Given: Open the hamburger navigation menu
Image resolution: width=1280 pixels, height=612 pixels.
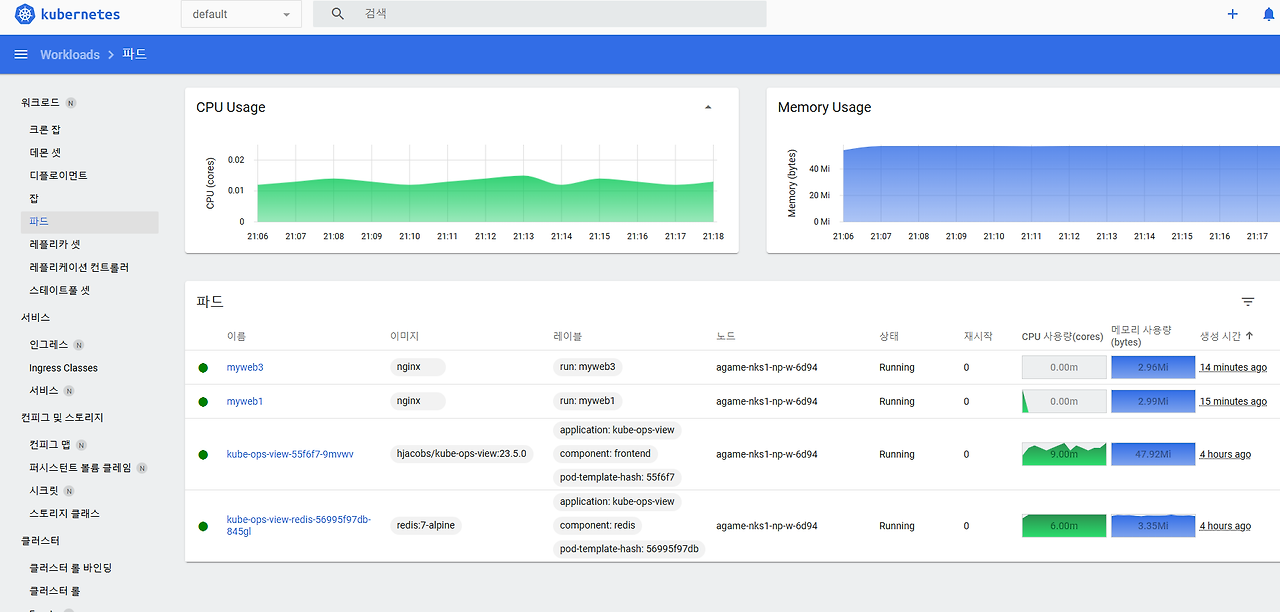Looking at the screenshot, I should click(21, 54).
